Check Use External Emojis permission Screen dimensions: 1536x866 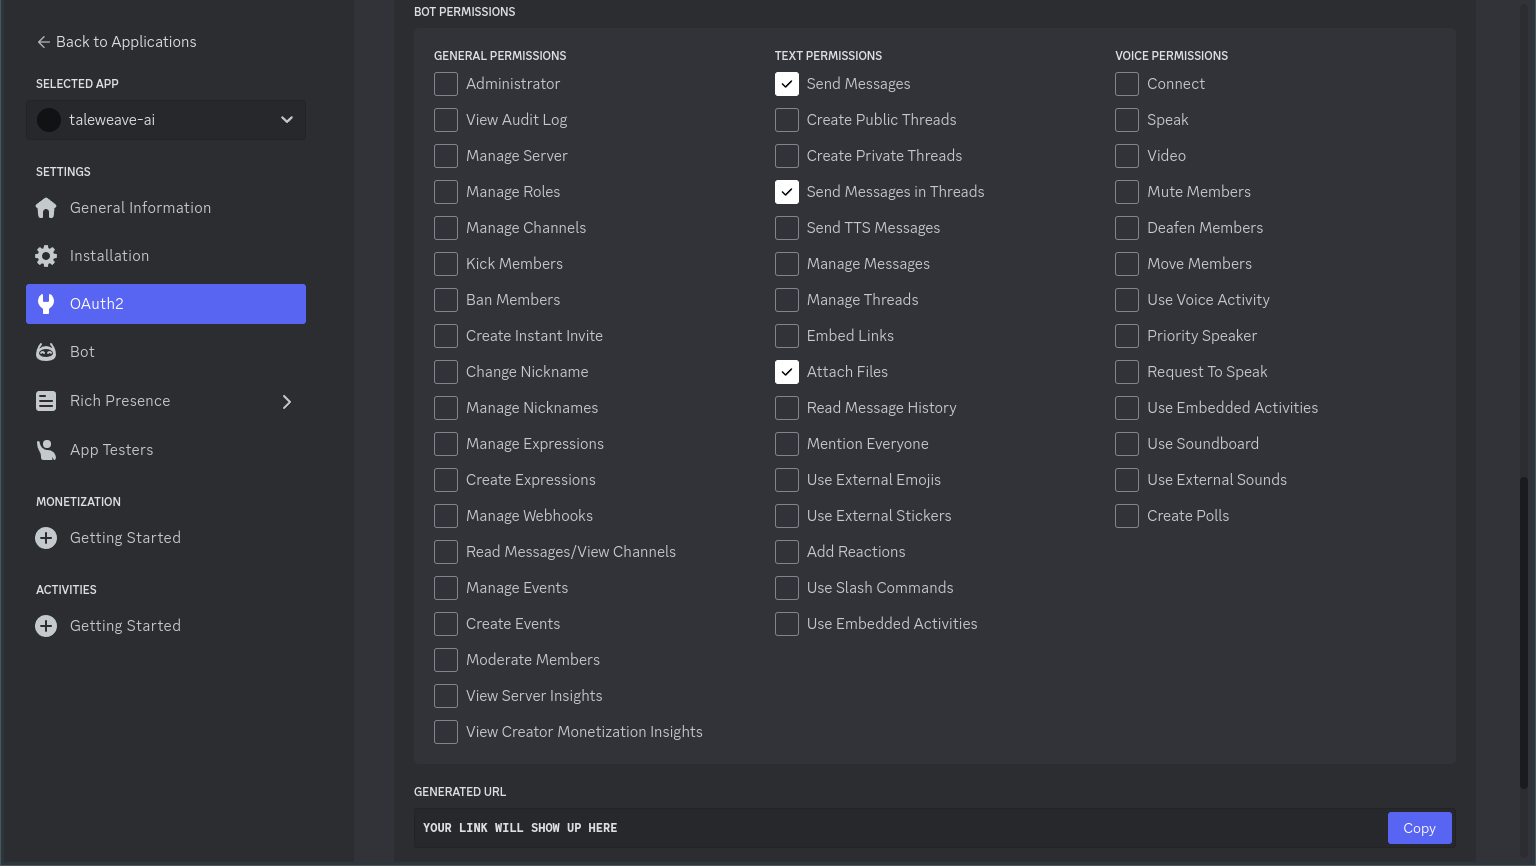pyautogui.click(x=787, y=480)
